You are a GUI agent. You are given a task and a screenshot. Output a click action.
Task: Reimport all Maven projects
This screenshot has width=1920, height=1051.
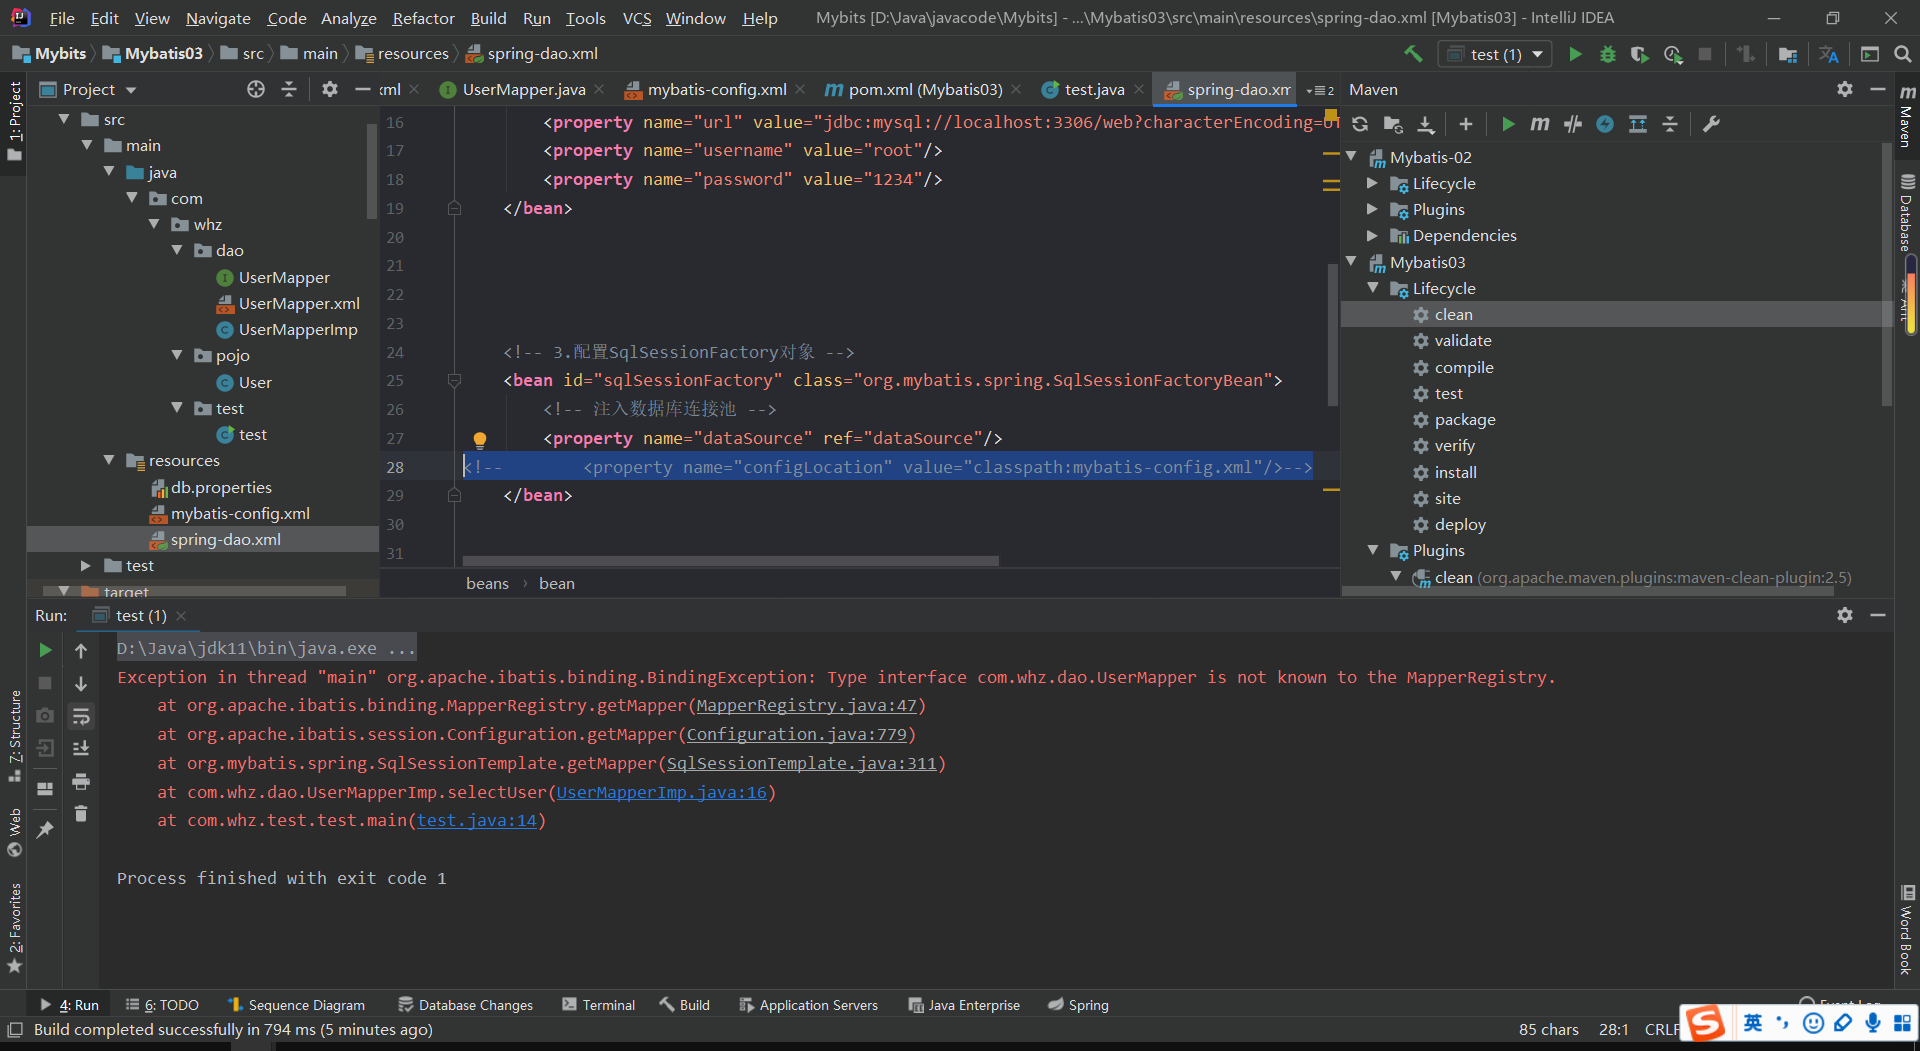[x=1360, y=124]
